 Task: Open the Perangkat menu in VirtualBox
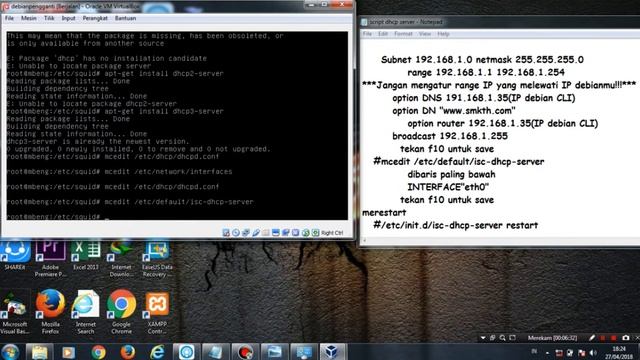95,18
